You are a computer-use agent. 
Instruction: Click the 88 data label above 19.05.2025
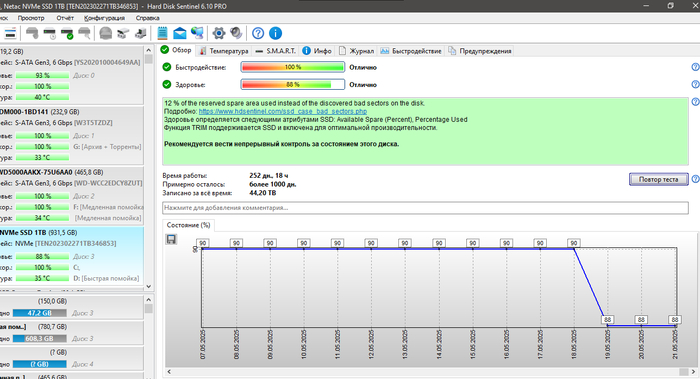[x=607, y=319]
